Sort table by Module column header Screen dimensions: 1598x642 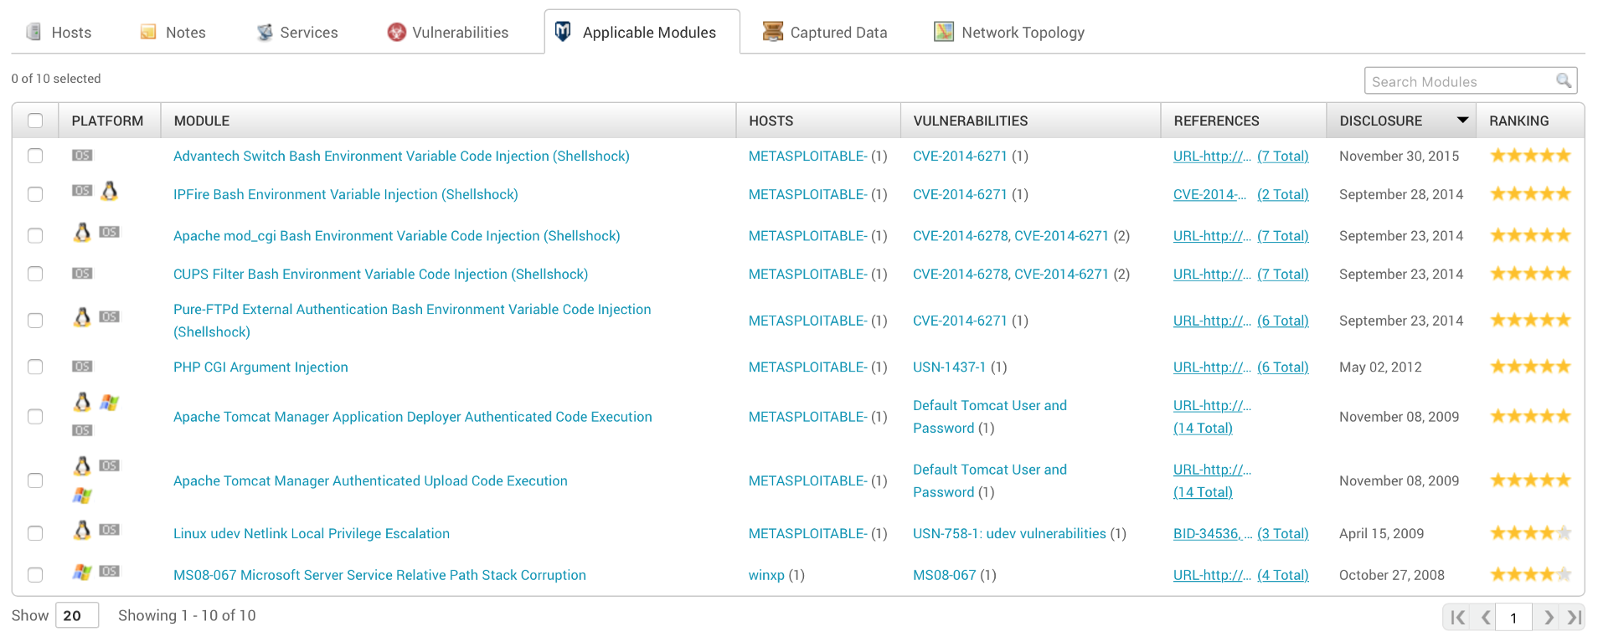pos(202,121)
